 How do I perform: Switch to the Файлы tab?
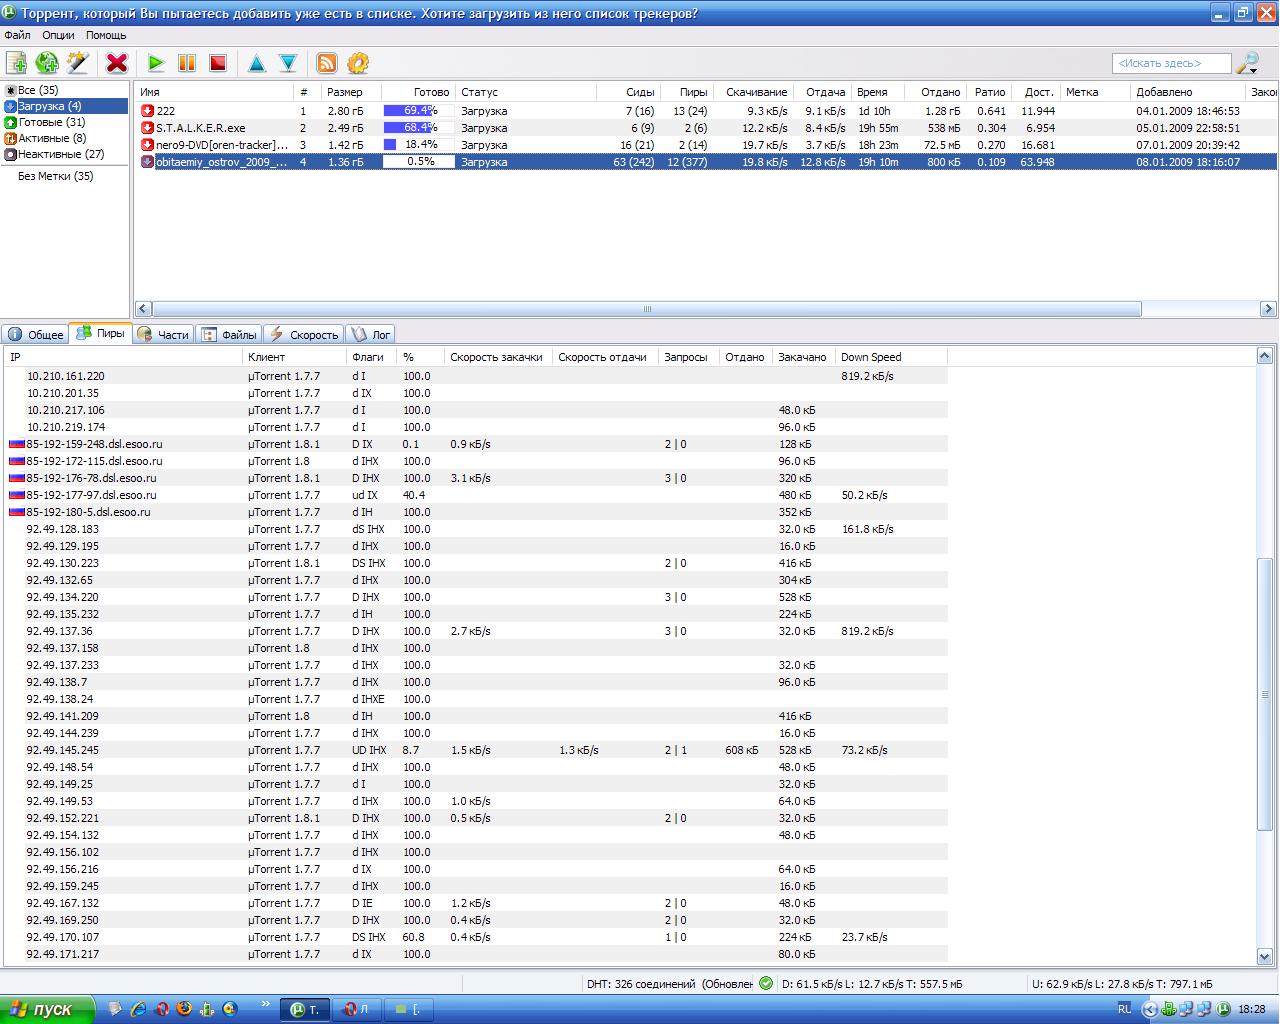tap(229, 335)
